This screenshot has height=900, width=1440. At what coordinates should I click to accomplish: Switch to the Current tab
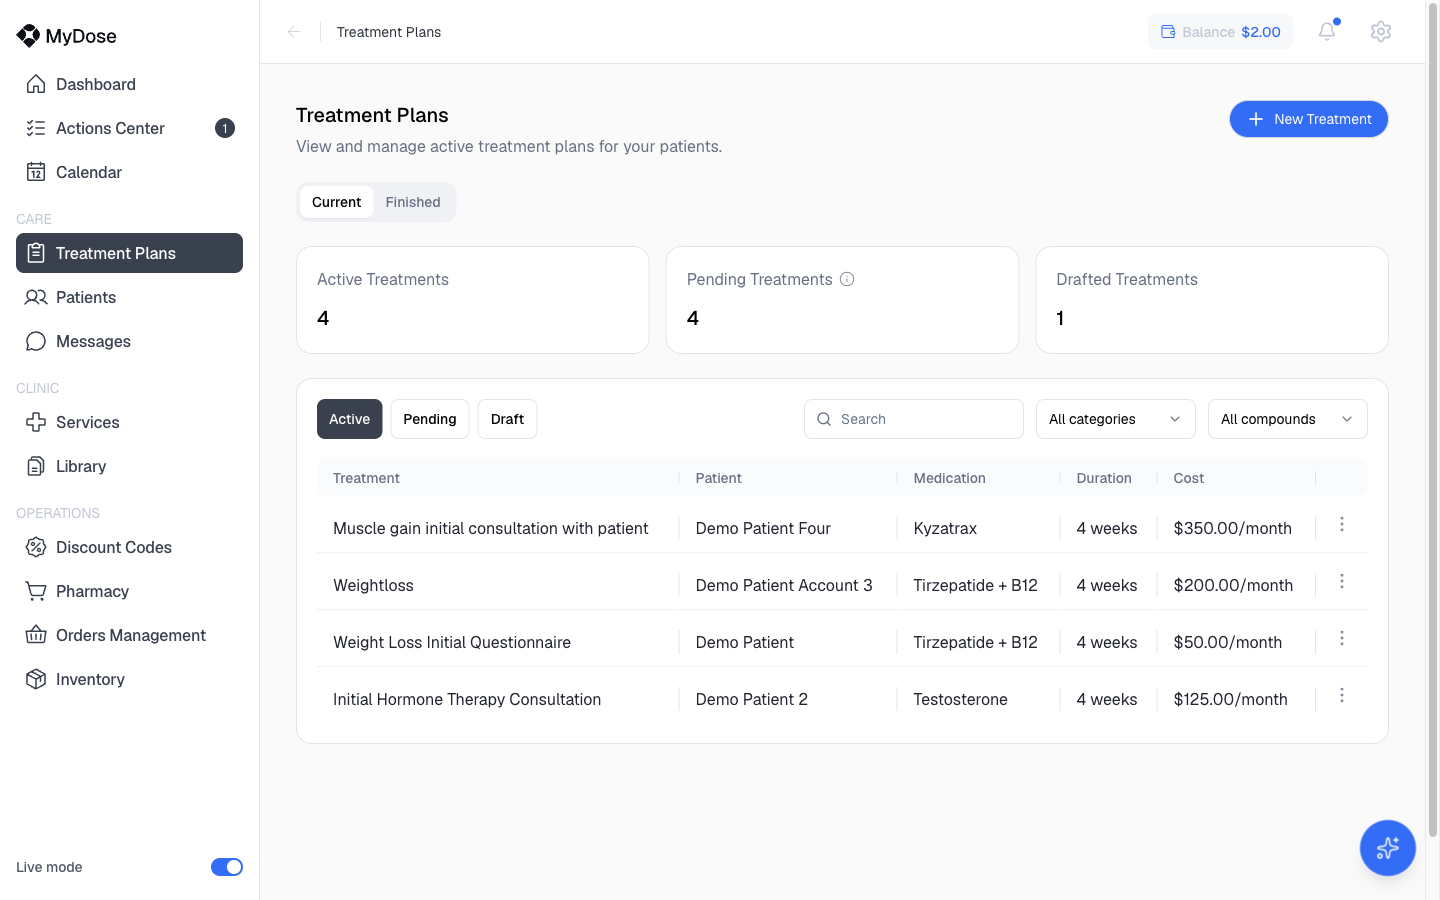pos(336,202)
